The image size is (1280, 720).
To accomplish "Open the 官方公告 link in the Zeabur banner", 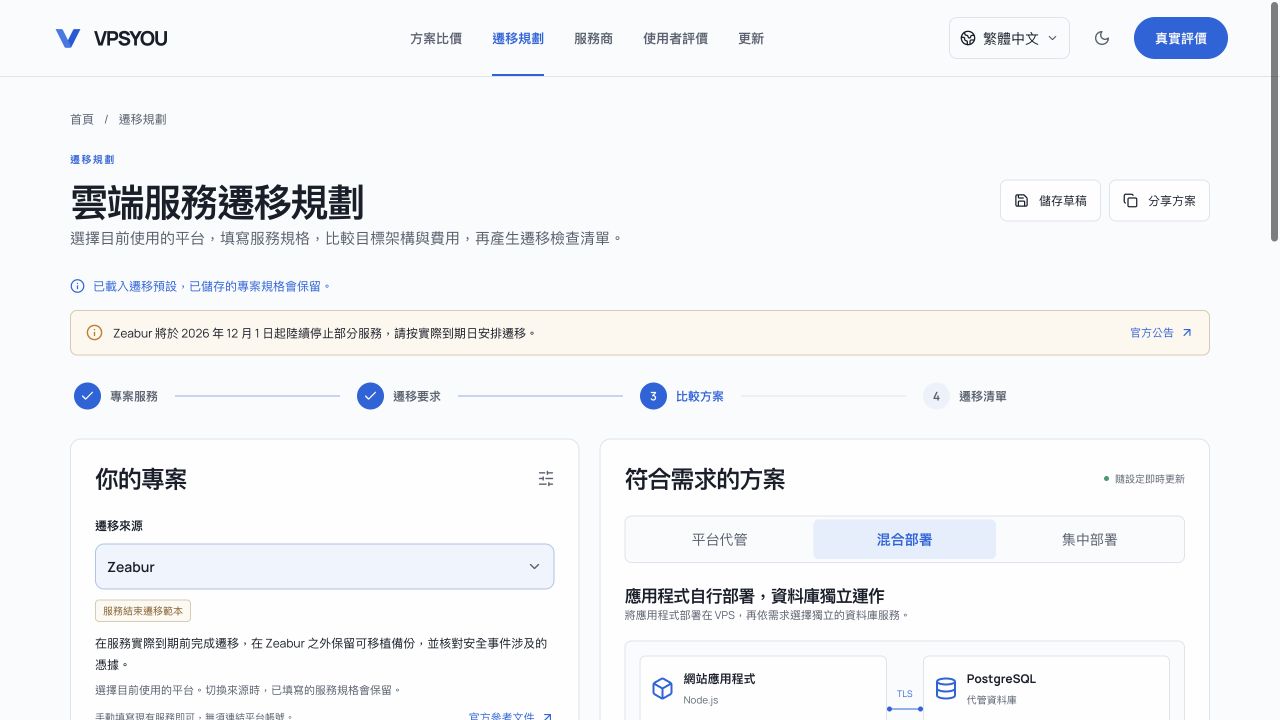I will [x=1161, y=333].
